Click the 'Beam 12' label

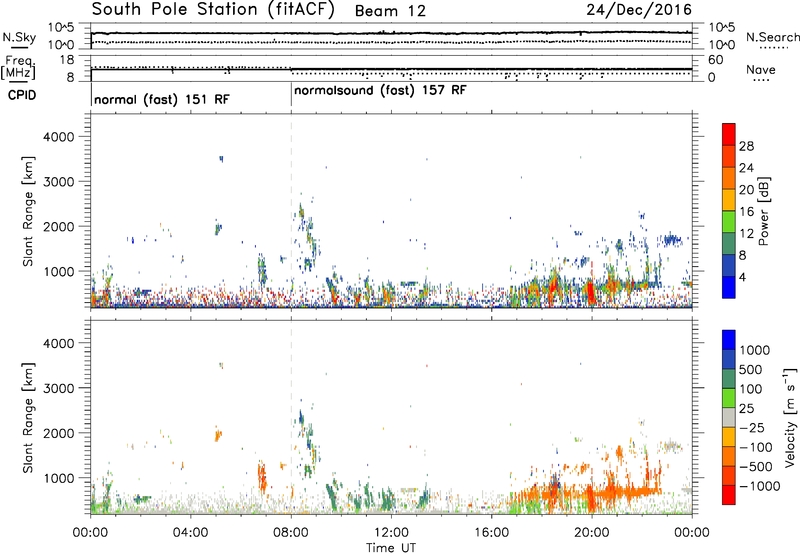(x=390, y=11)
